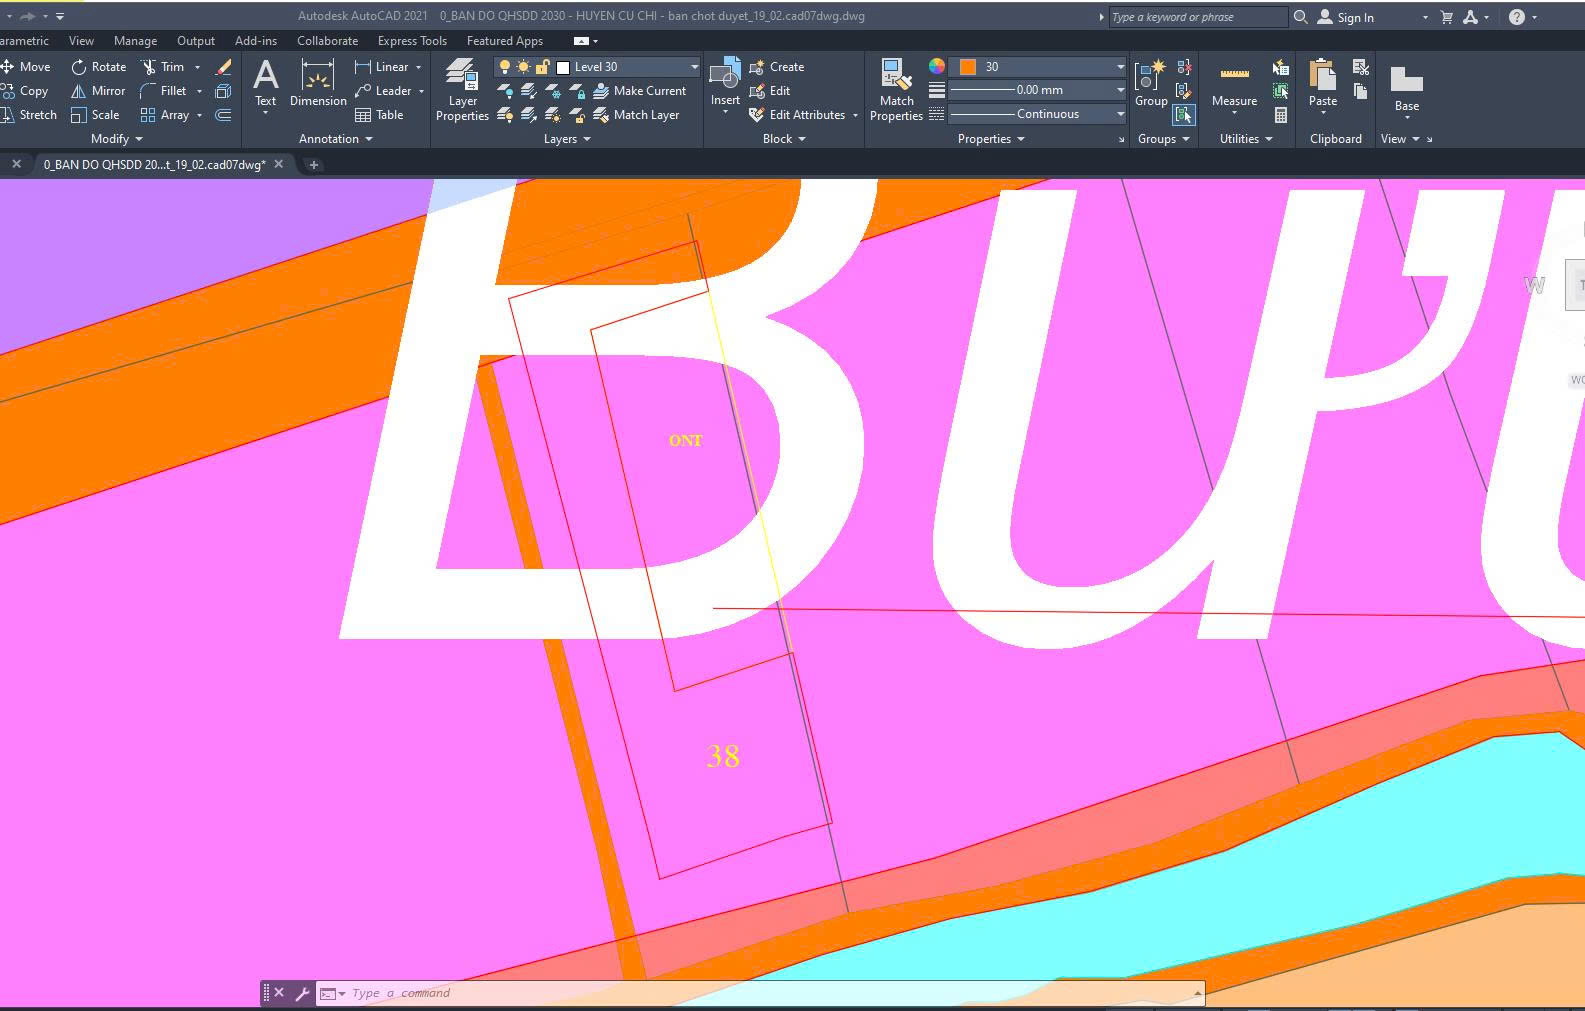
Task: Open the Quick Calculator icon
Action: (x=1281, y=115)
